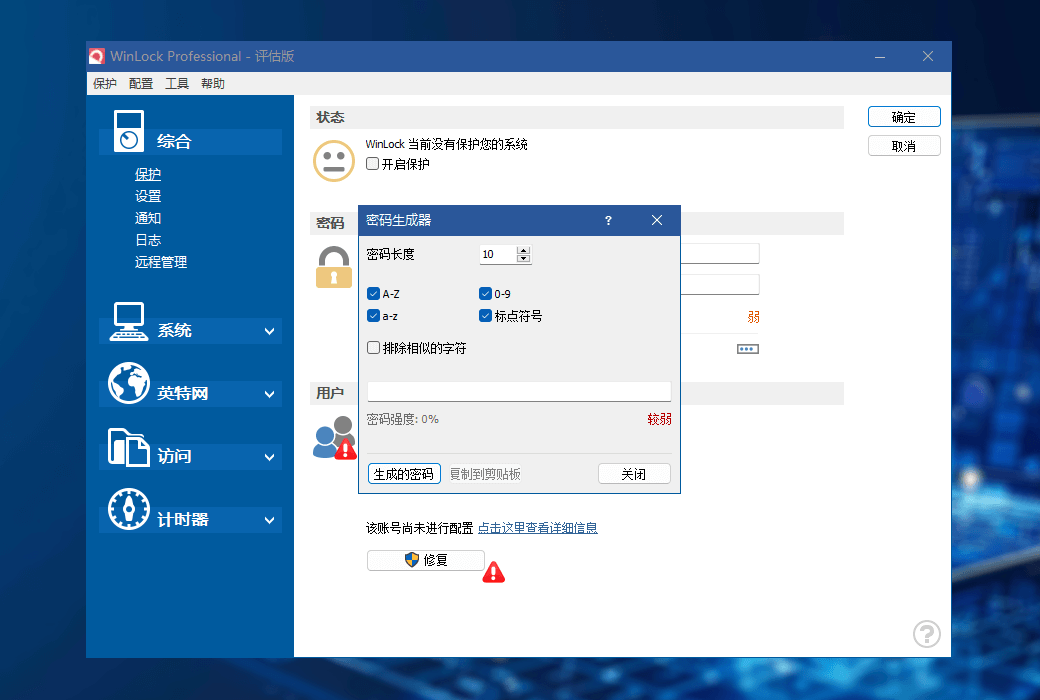1040x700 pixels.
Task: Select the General (综合) device icon
Action: click(129, 131)
